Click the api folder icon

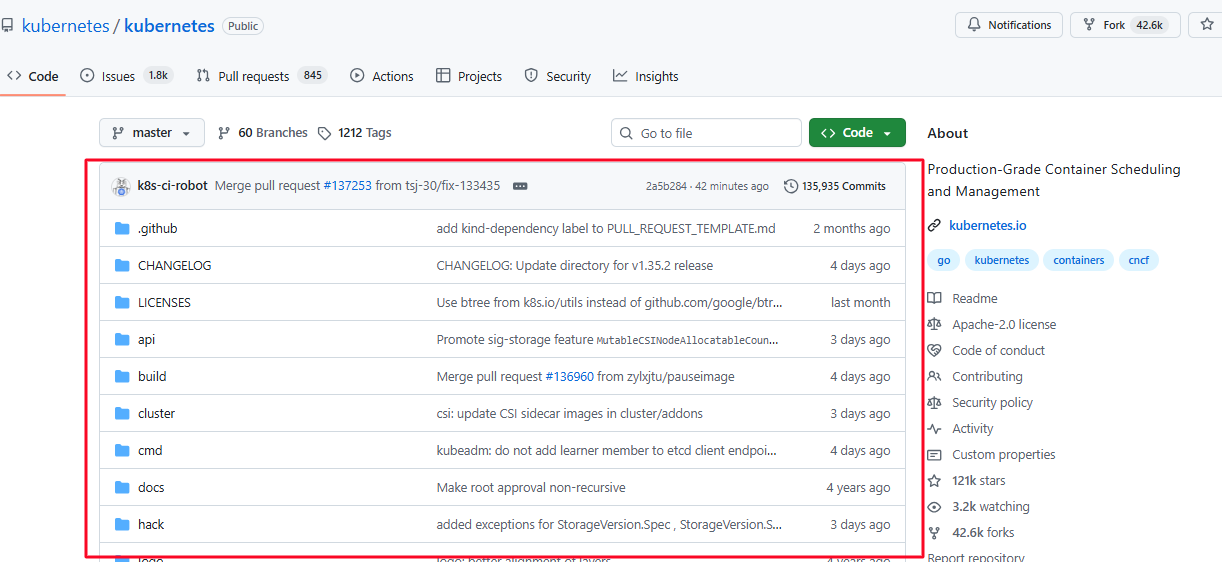point(122,340)
